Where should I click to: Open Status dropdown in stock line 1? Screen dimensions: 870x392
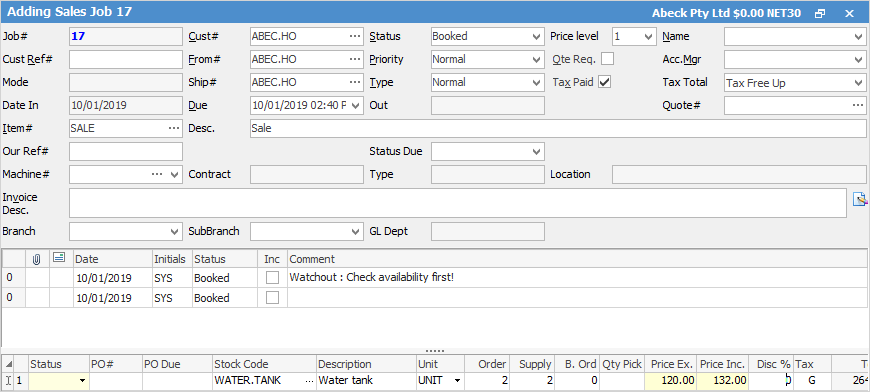pyautogui.click(x=83, y=381)
